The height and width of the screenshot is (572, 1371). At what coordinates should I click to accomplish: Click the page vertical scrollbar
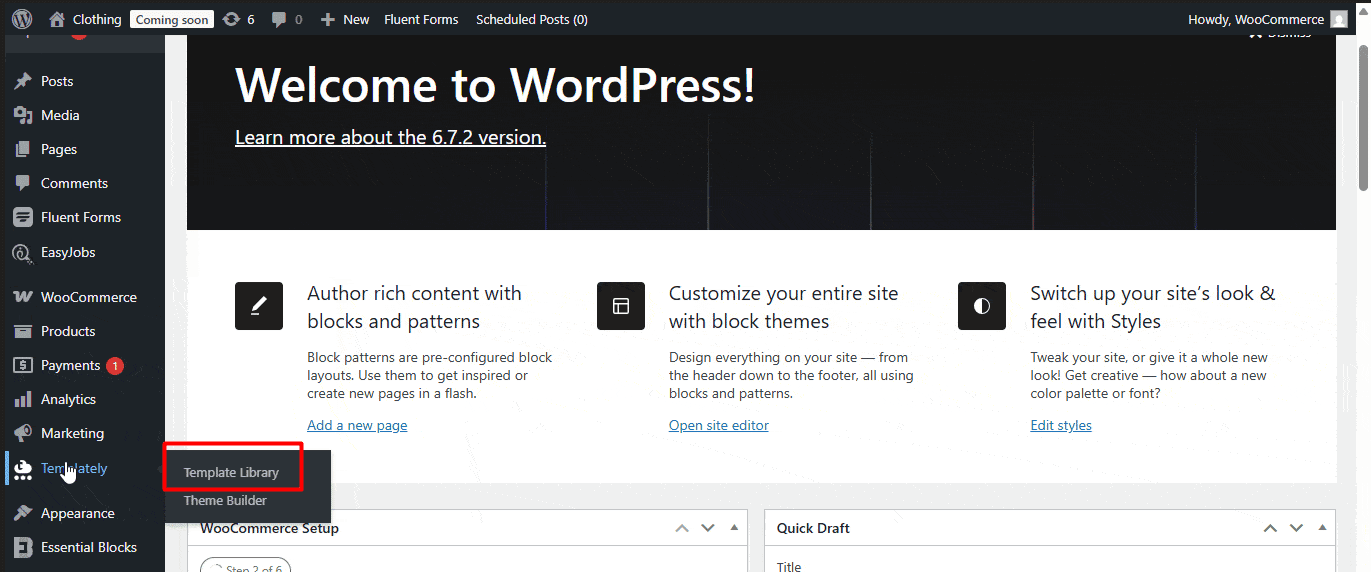point(1363,116)
